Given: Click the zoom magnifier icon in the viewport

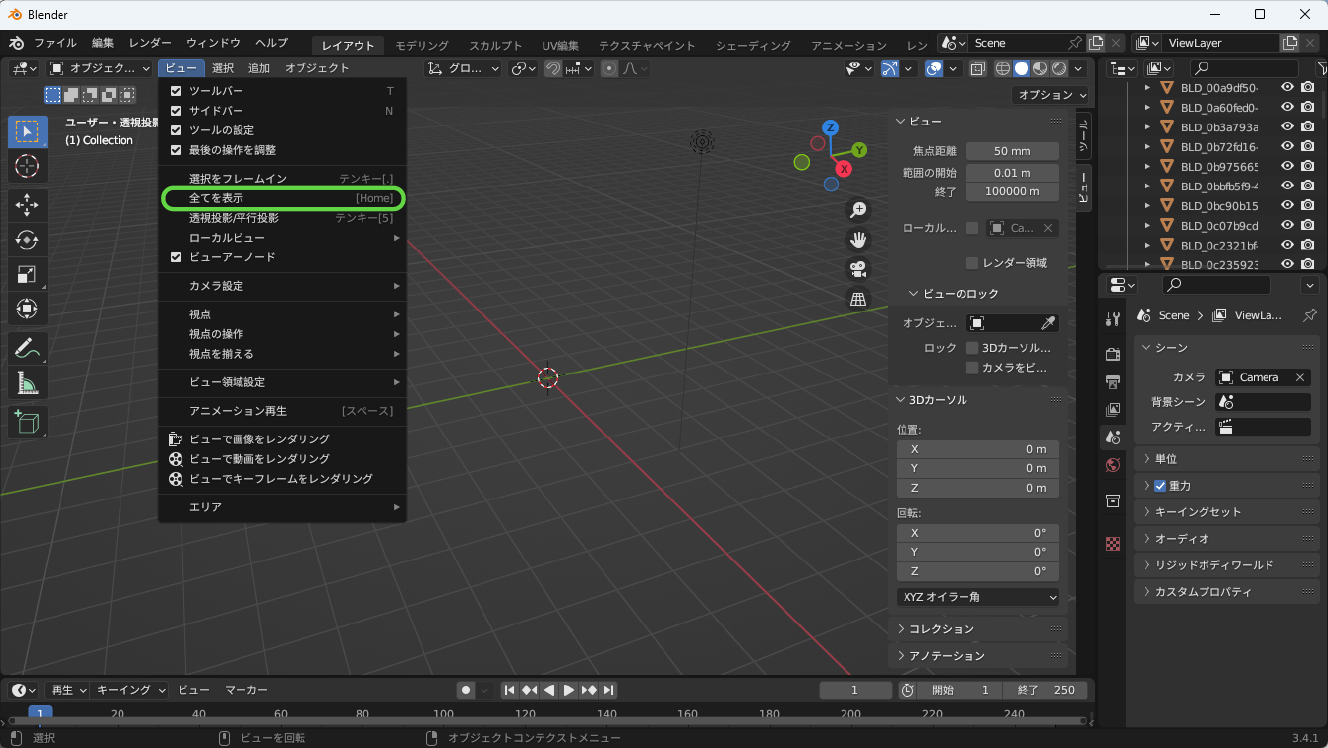Looking at the screenshot, I should [x=857, y=210].
